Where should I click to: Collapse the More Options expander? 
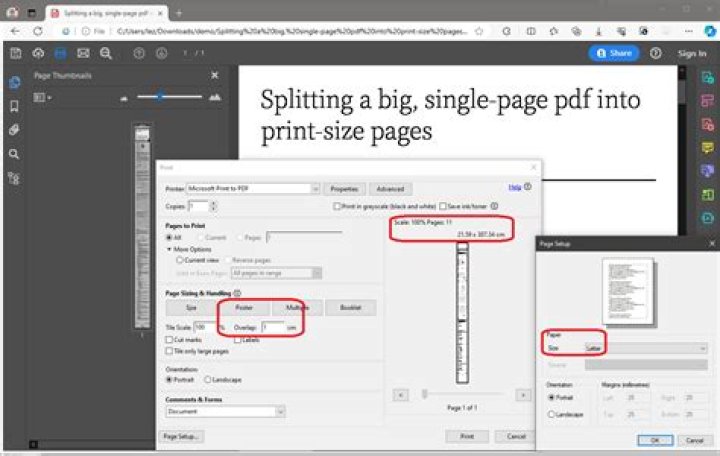point(169,249)
